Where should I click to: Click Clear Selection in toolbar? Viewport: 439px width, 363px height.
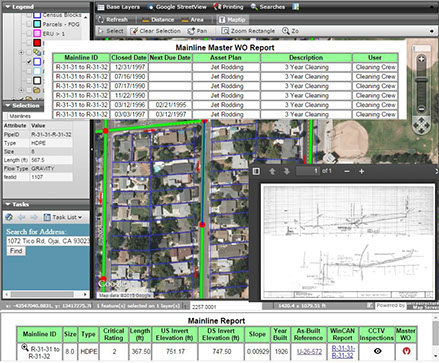click(155, 31)
